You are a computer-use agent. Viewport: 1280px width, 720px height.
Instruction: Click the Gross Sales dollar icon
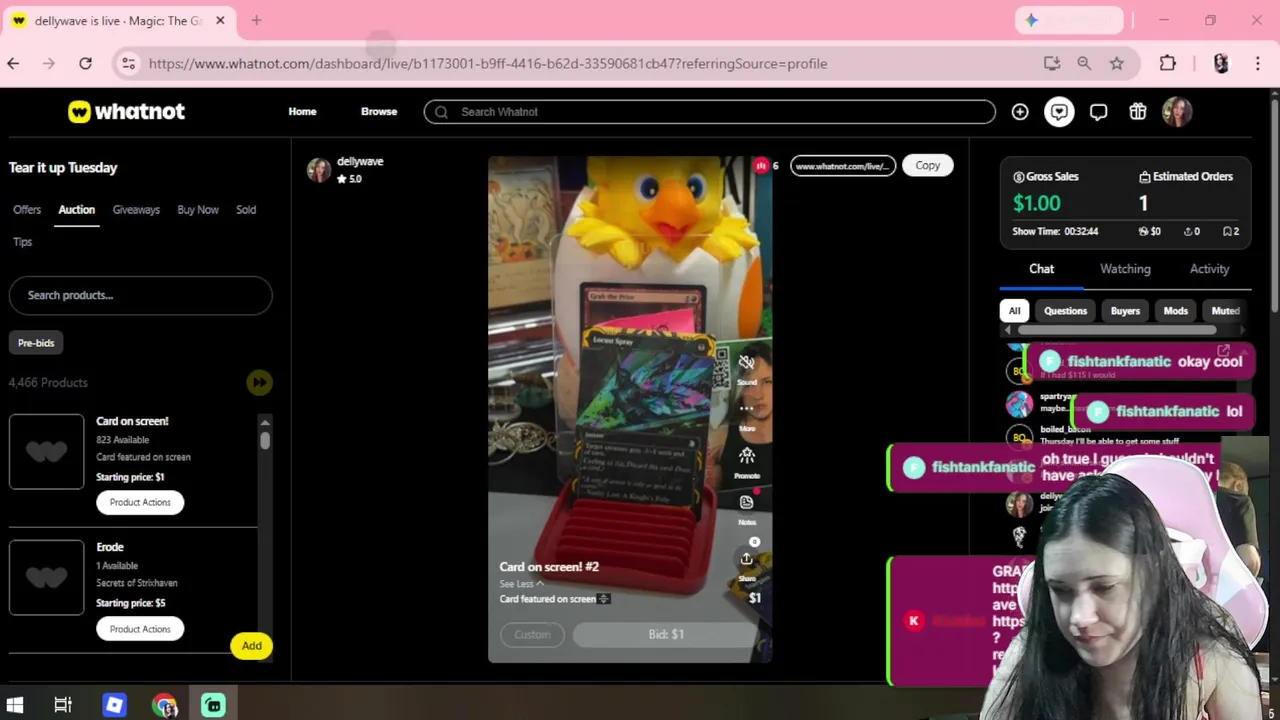(x=1018, y=177)
